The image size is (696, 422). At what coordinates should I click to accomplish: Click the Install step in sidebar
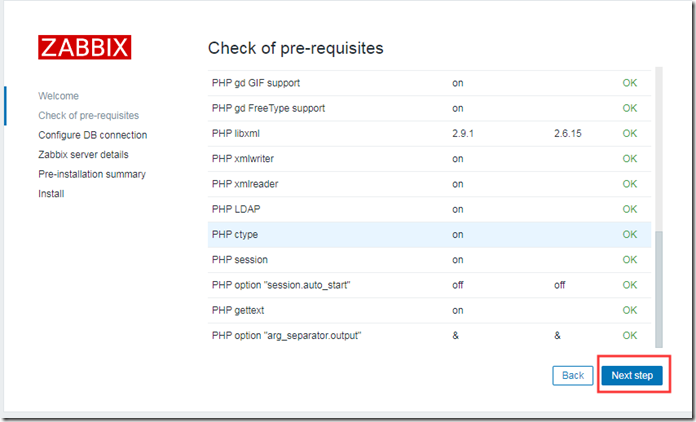[51, 194]
